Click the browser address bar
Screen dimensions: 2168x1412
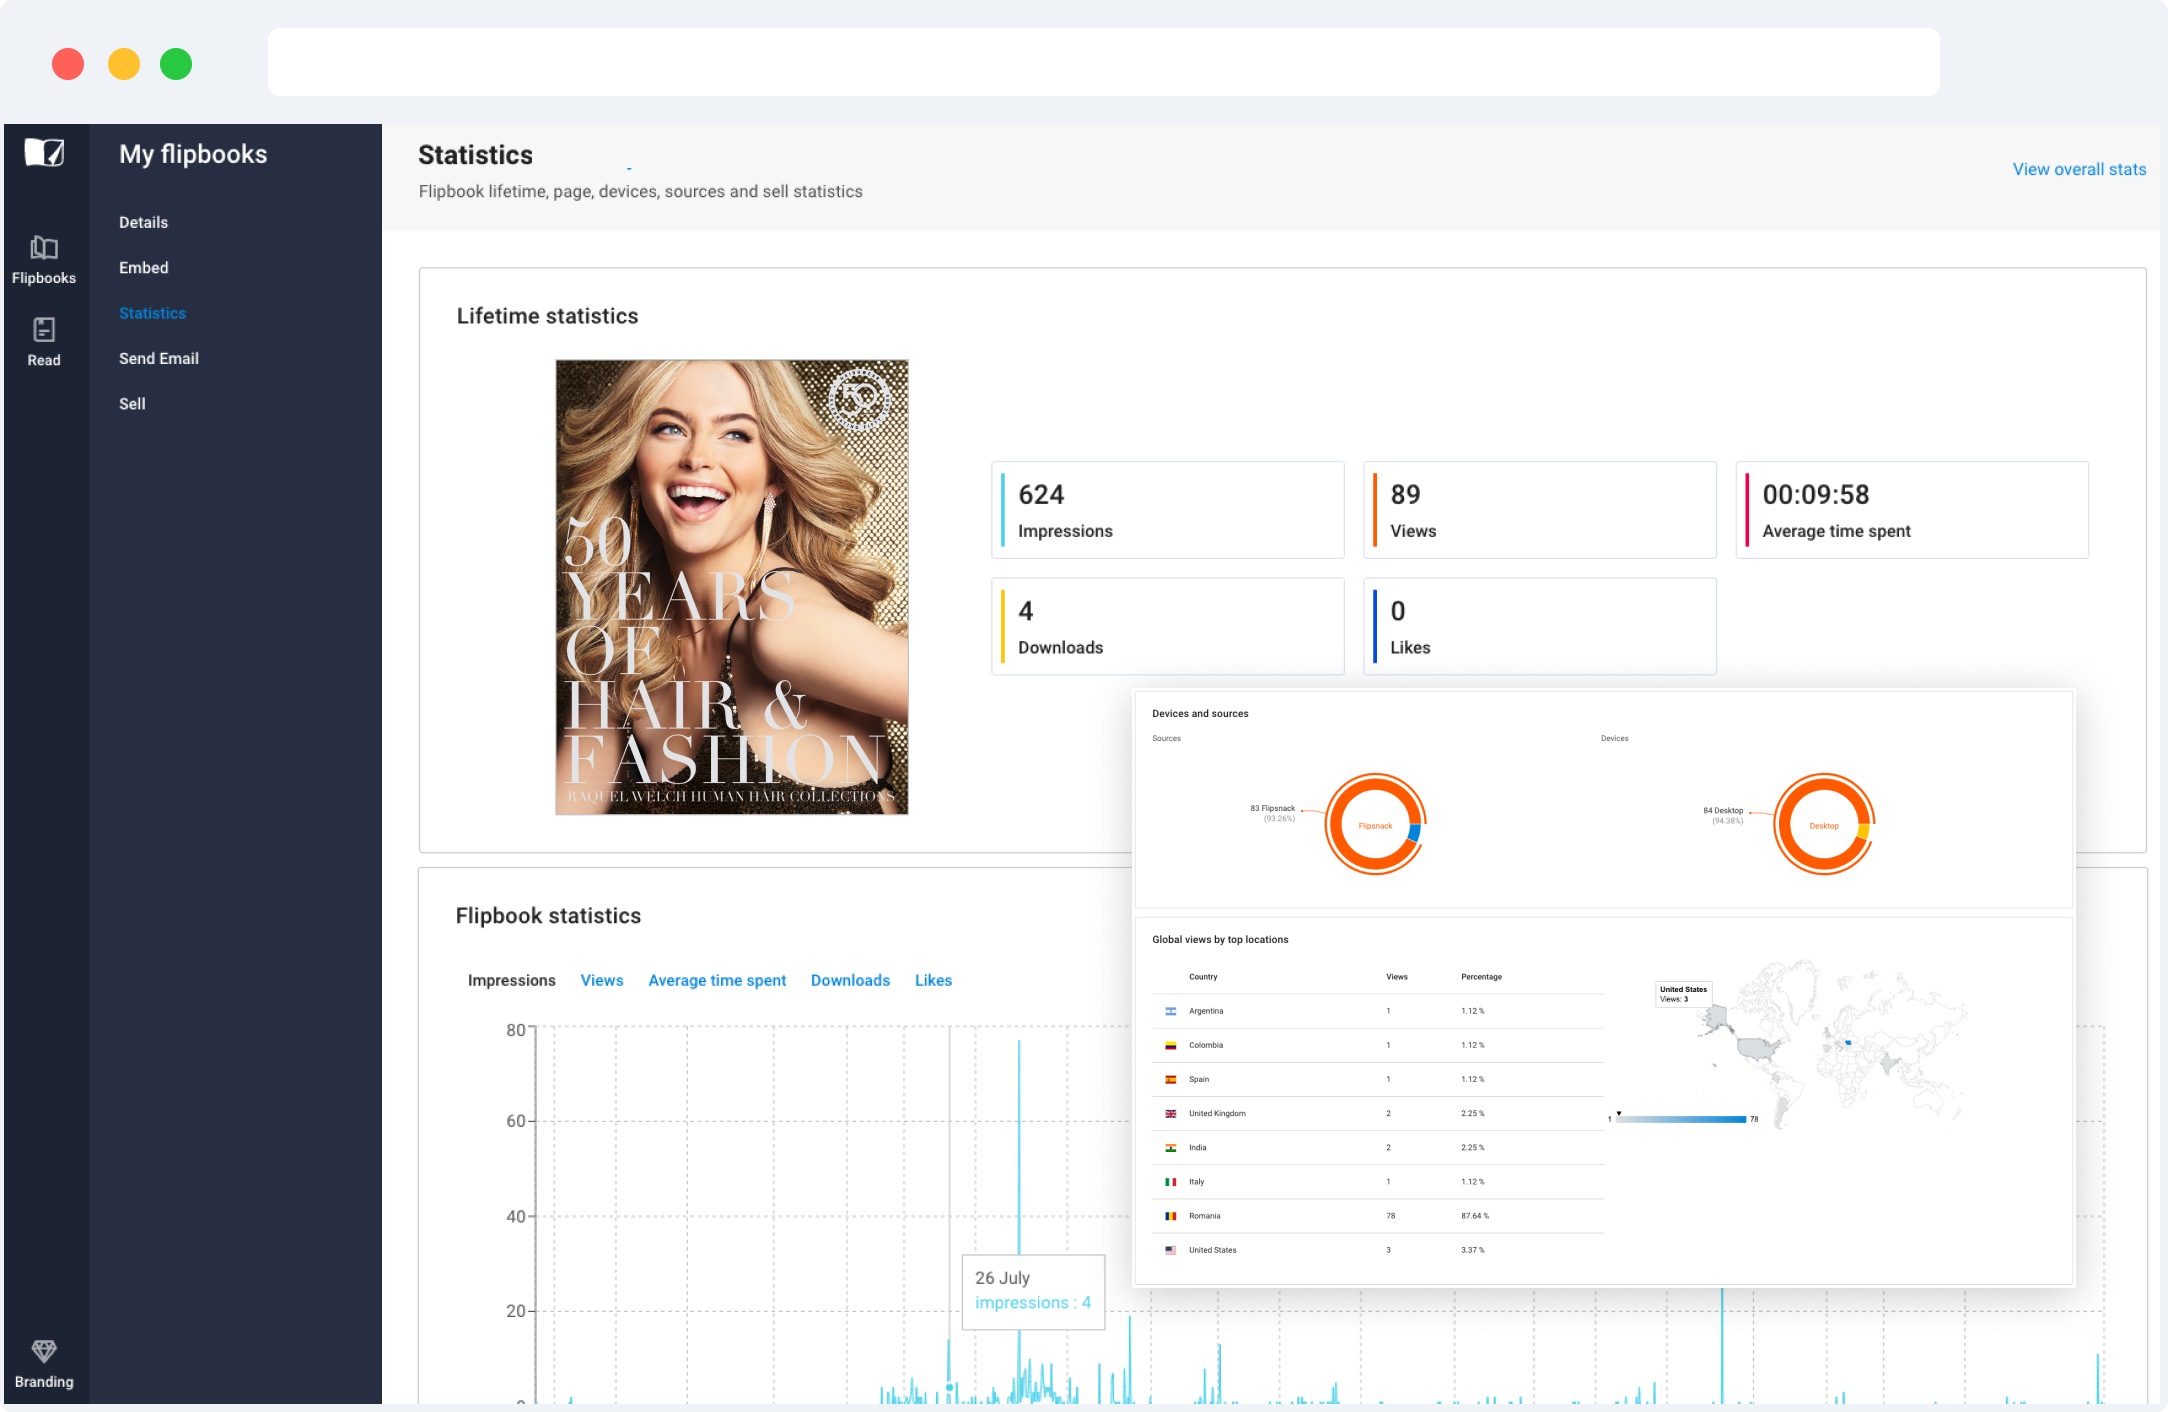pyautogui.click(x=1103, y=62)
